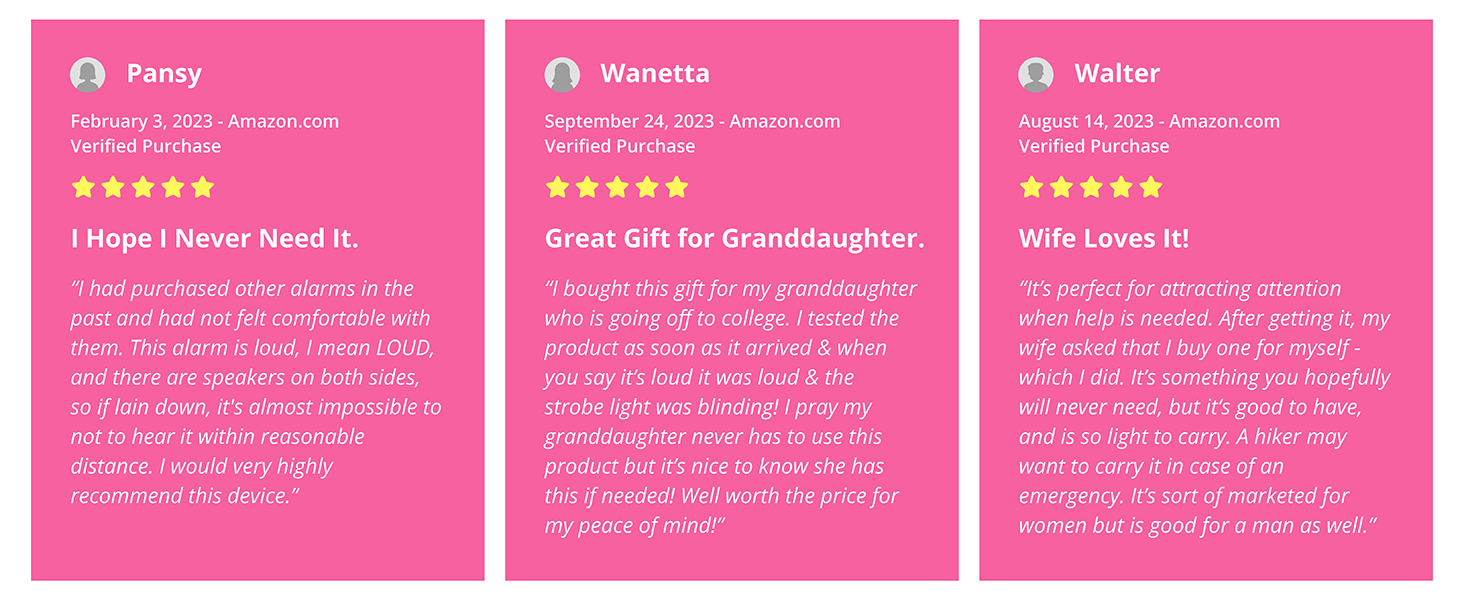Click the five-star rating on Wanetta's review
The image size is (1464, 600).
pos(617,187)
